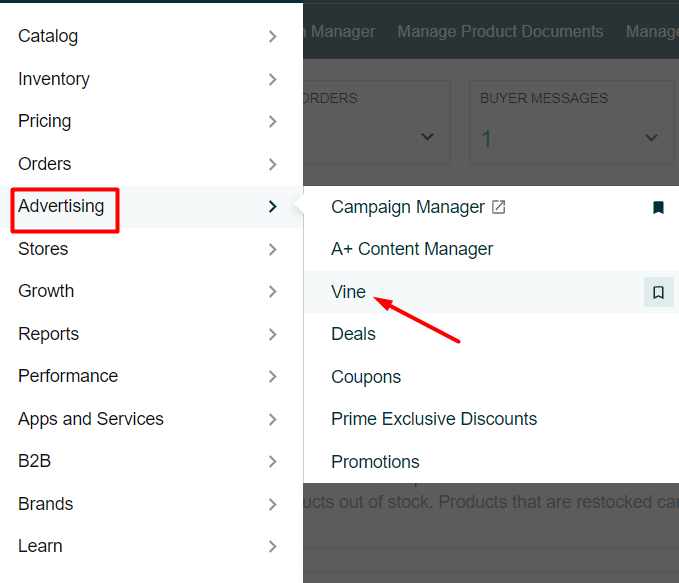Click the external link icon by Campaign Manager
The height and width of the screenshot is (583, 679).
(x=498, y=207)
